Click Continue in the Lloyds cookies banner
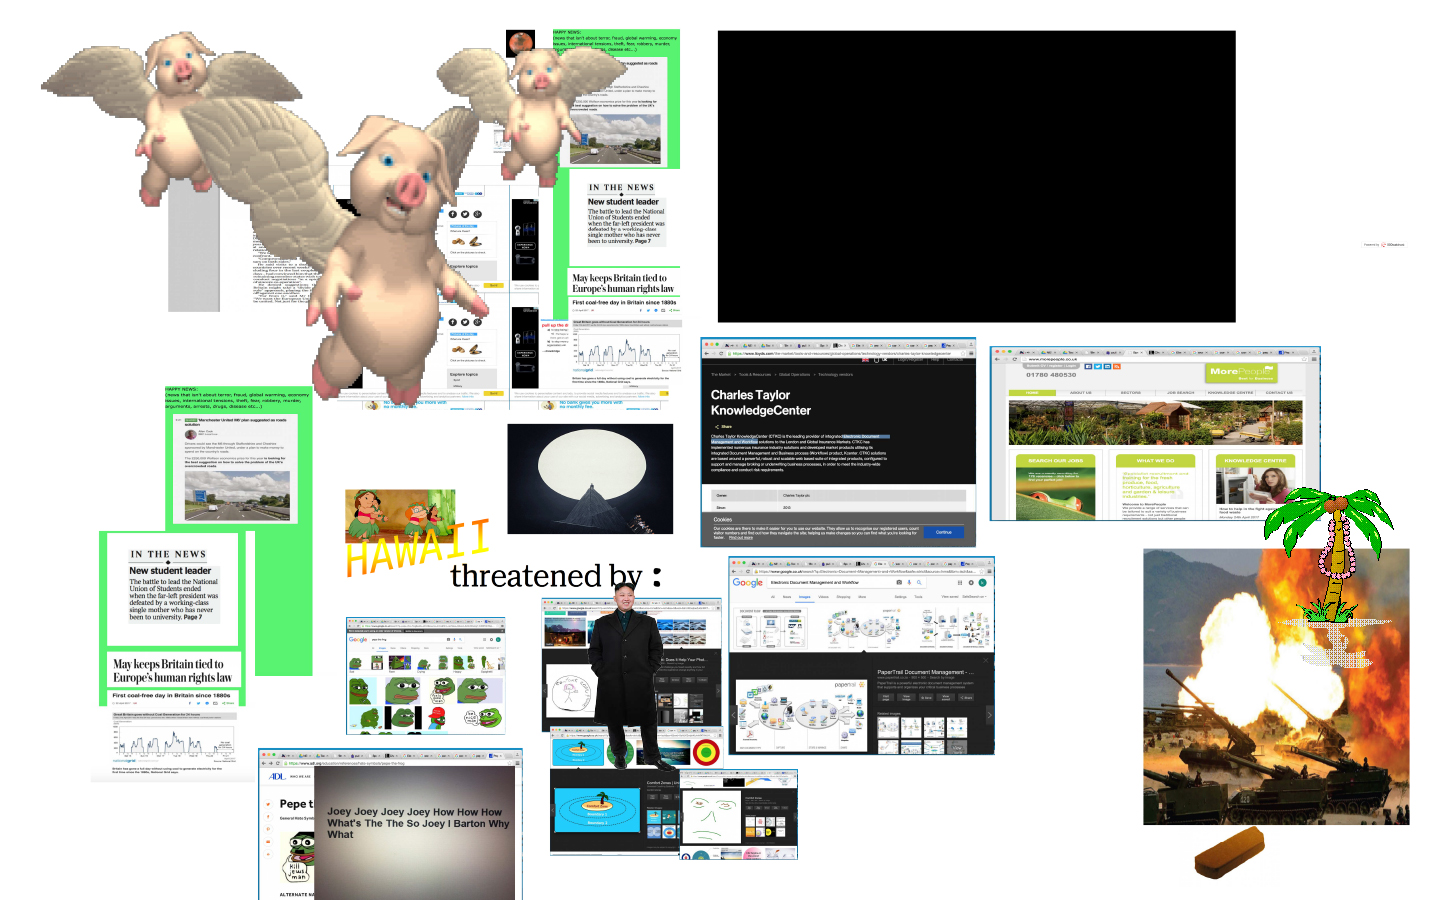The width and height of the screenshot is (1440, 900). [943, 532]
